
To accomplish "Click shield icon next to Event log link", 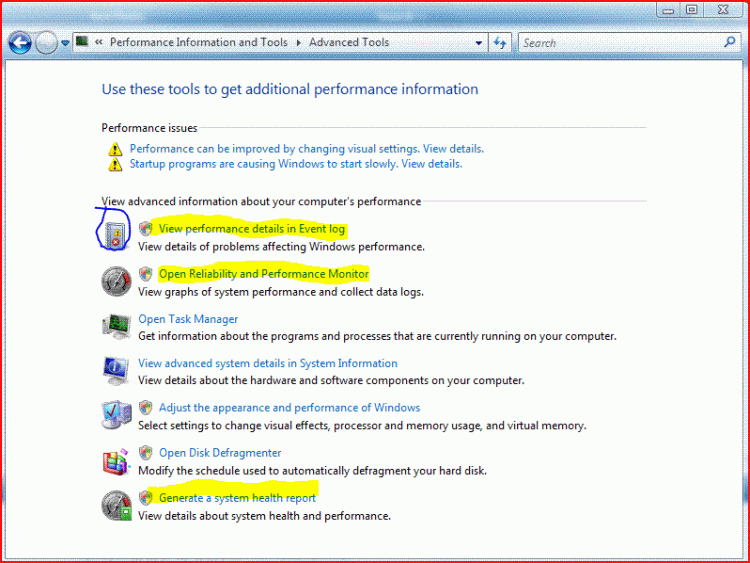I will (146, 229).
